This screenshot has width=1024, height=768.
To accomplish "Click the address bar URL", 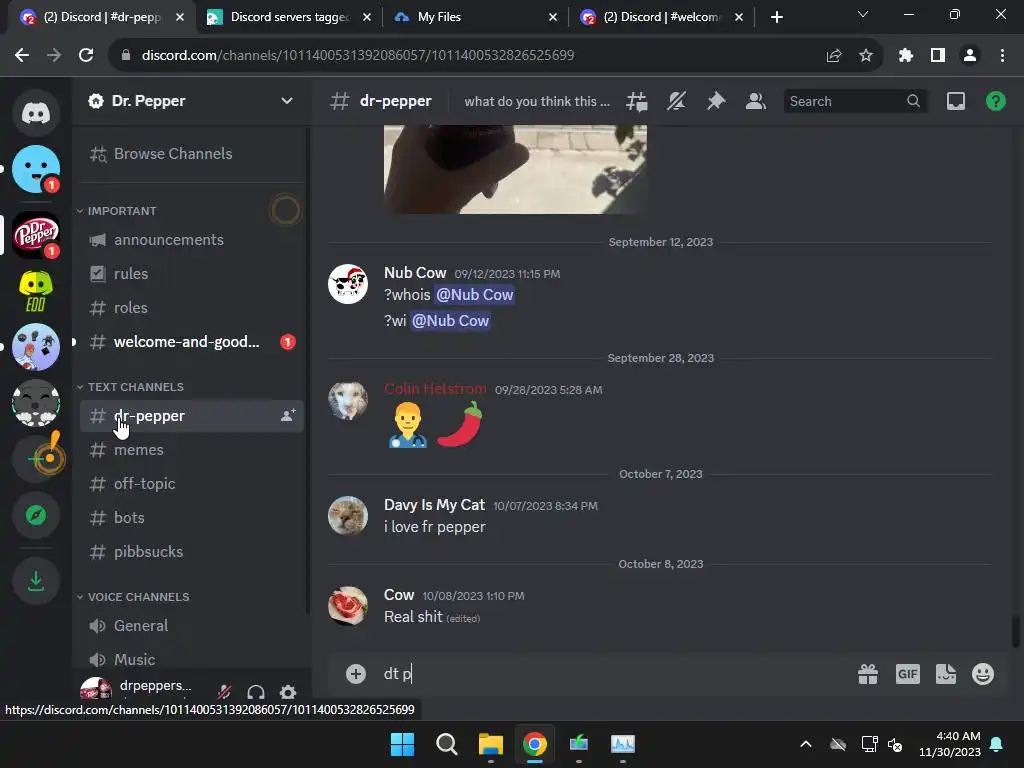I will (358, 56).
